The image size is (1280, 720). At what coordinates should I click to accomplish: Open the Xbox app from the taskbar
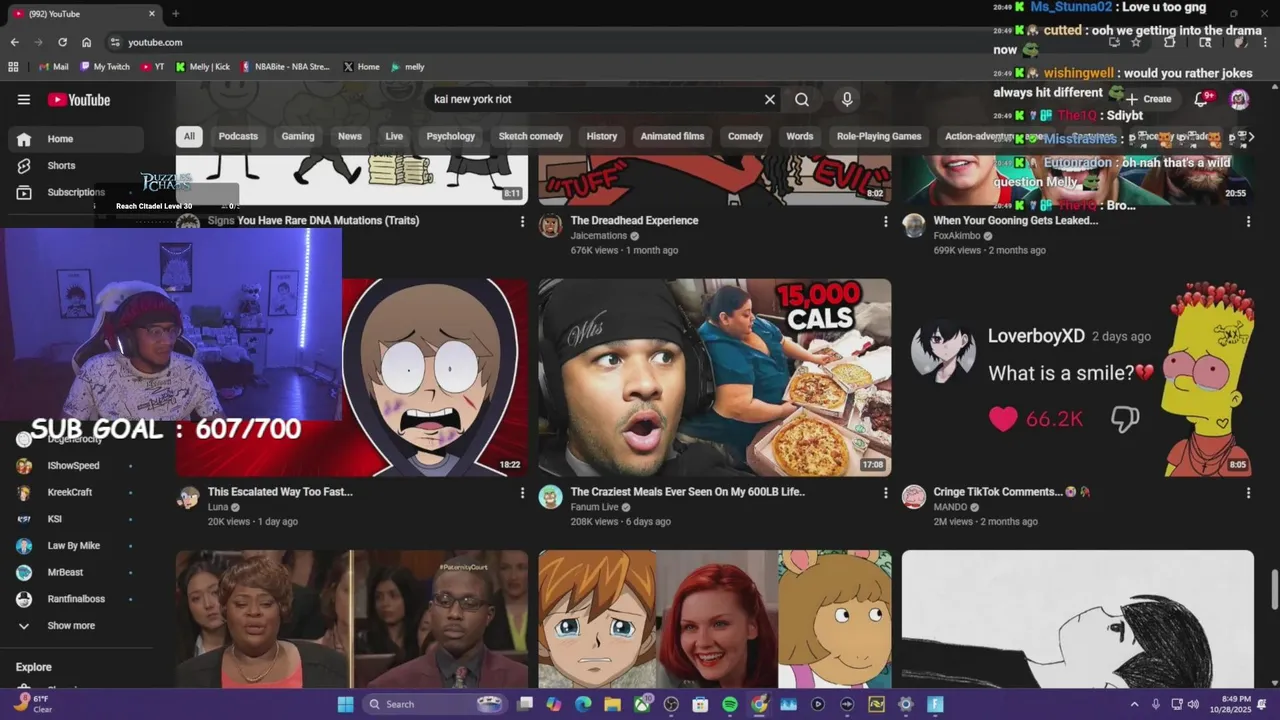tap(642, 704)
